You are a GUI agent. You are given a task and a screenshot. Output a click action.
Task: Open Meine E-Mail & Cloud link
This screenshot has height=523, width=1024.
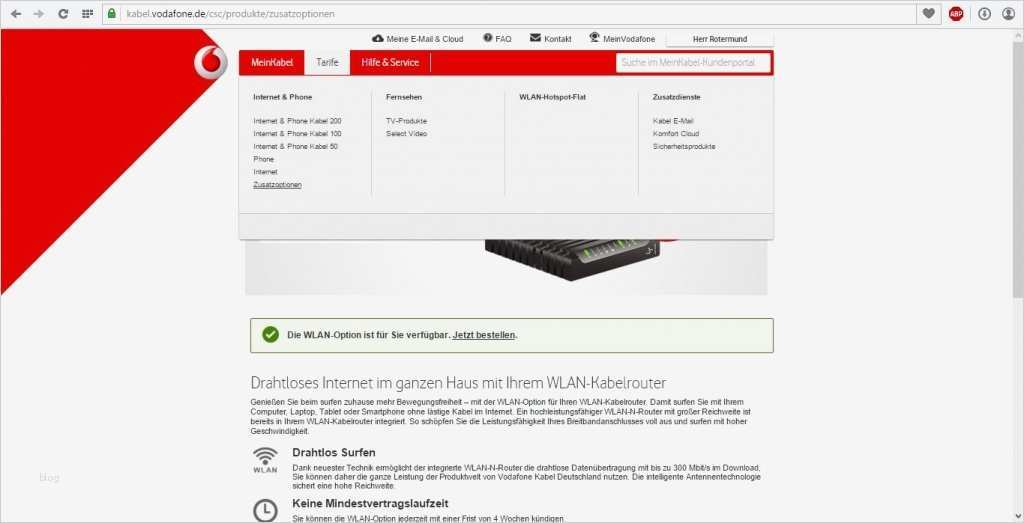pos(424,39)
